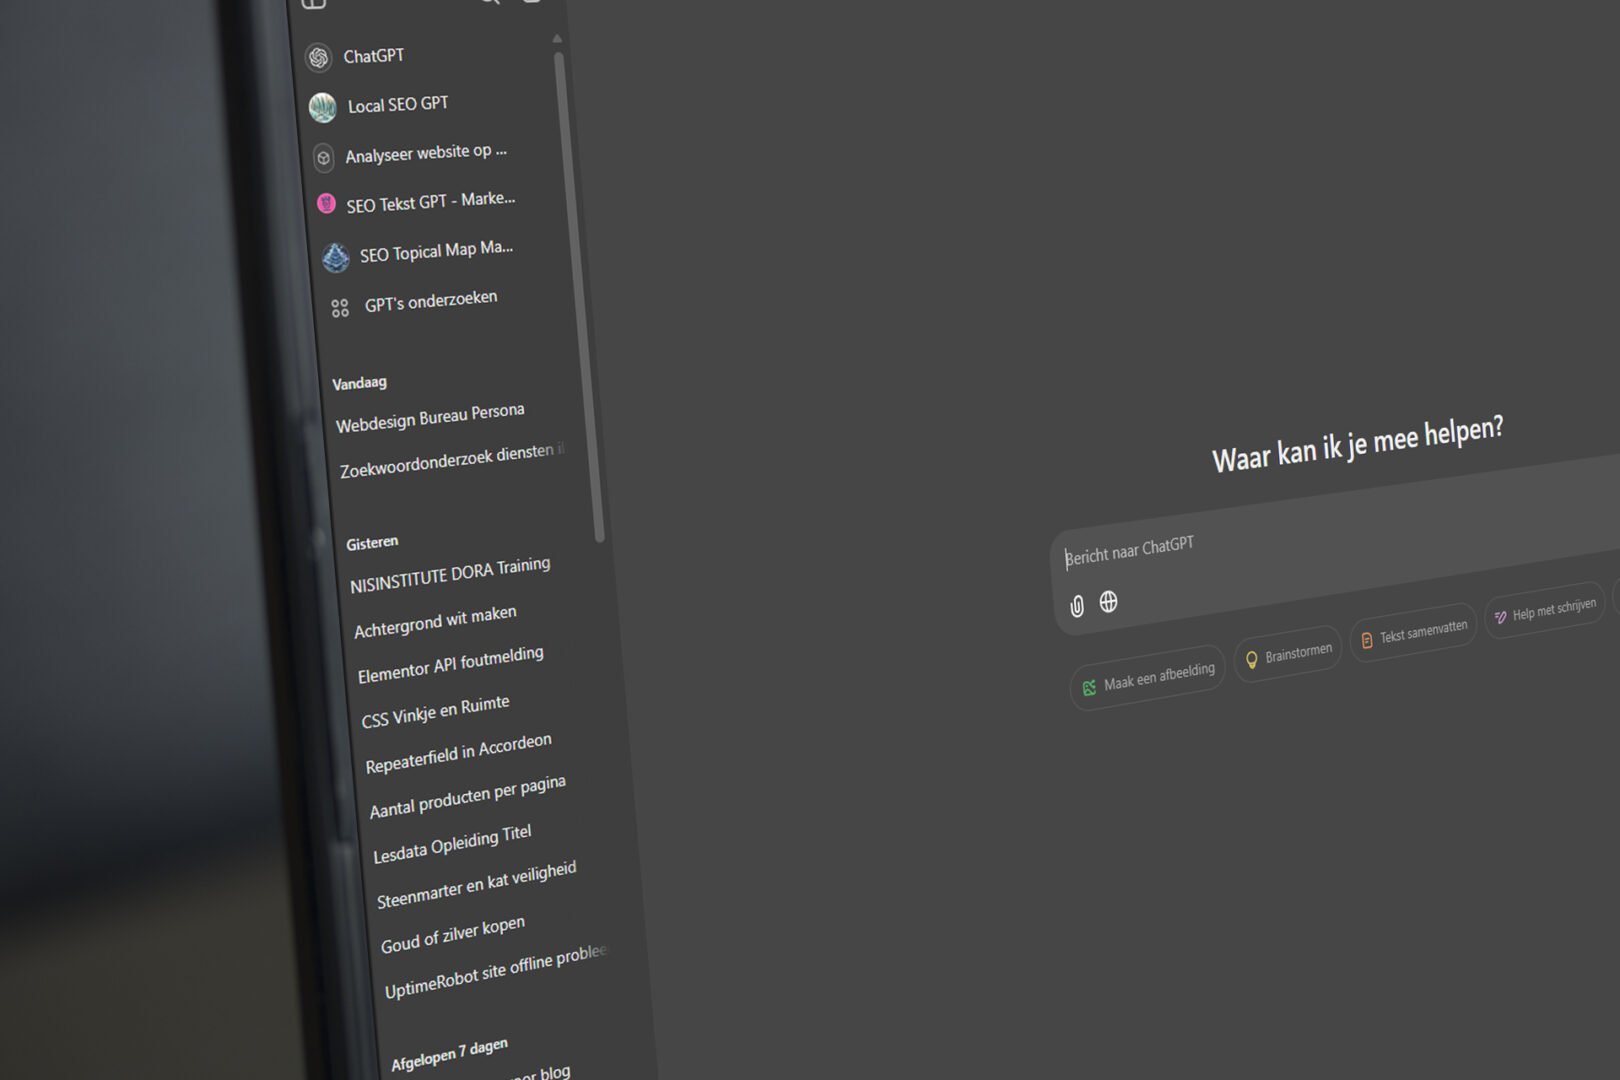Choose the Help met schrijven suggestion
The image size is (1620, 1080).
click(x=1545, y=609)
